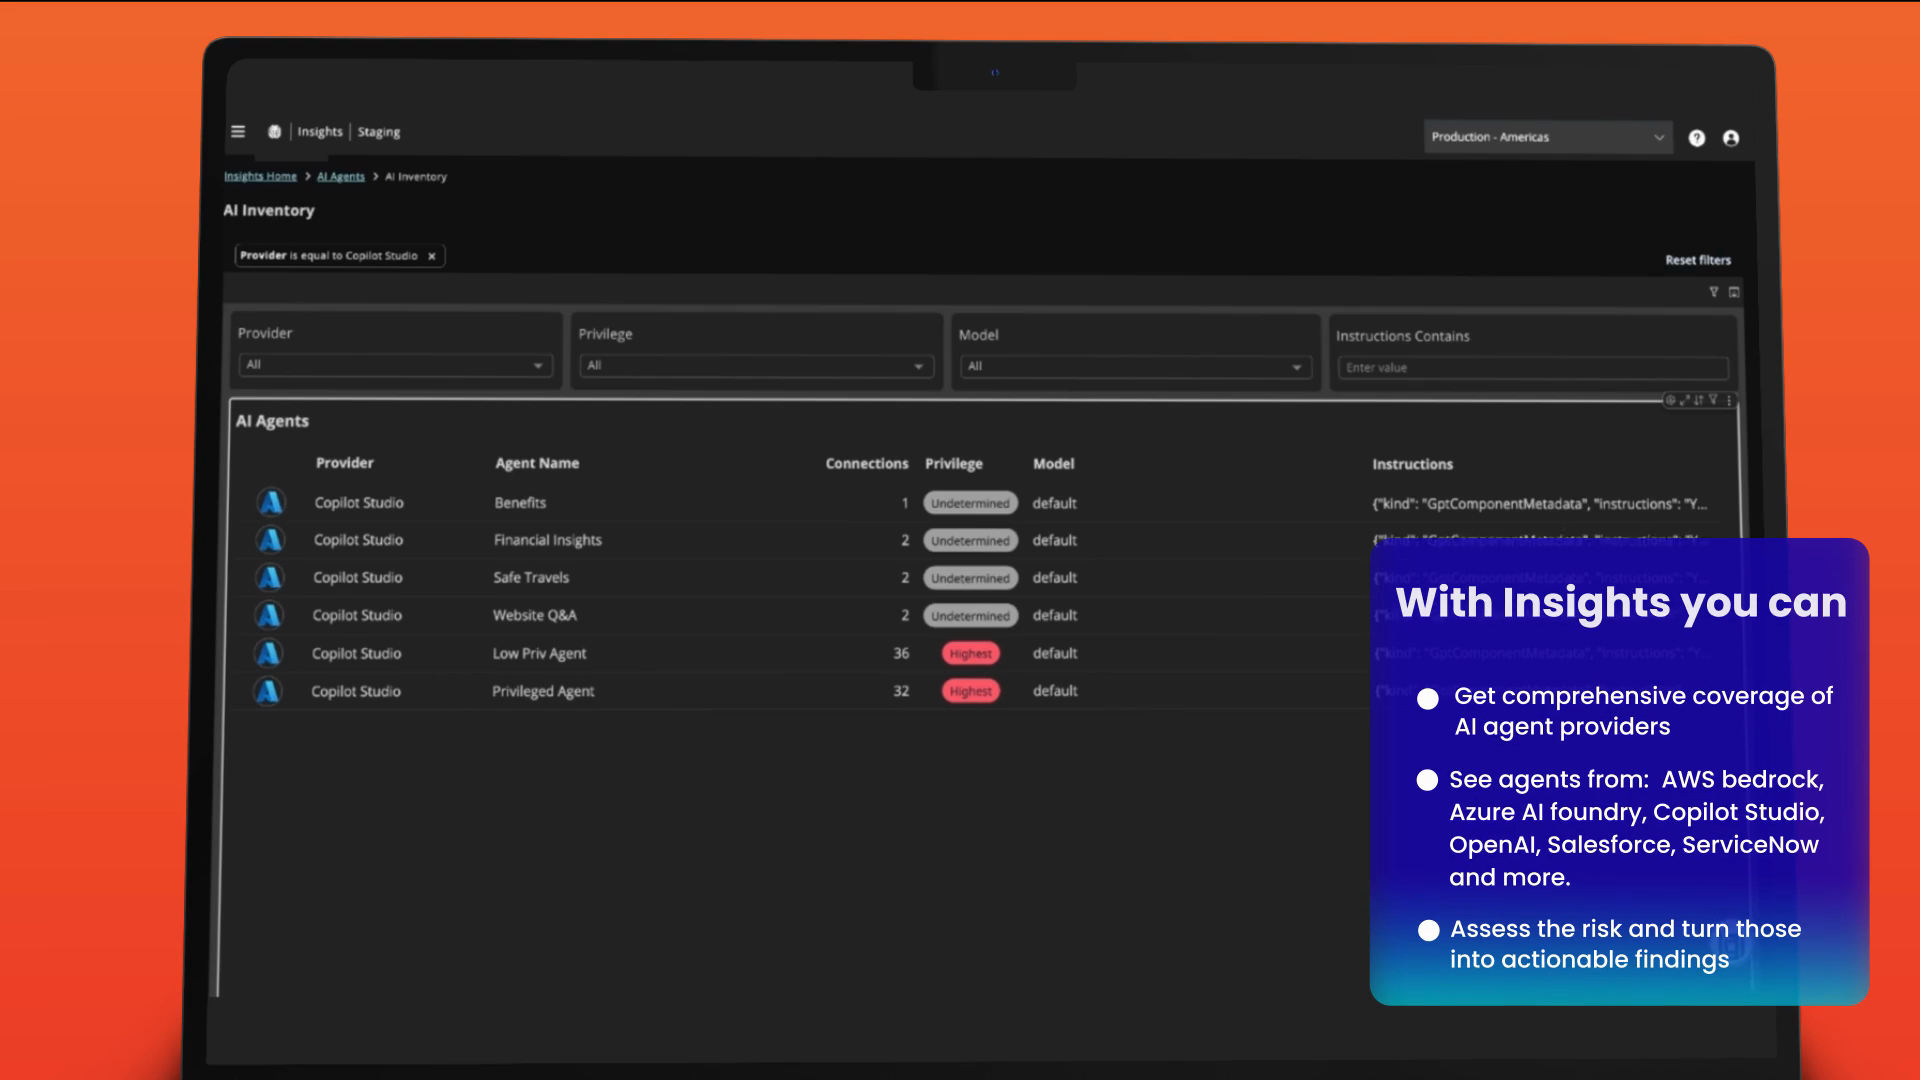Image resolution: width=1920 pixels, height=1080 pixels.
Task: Click the Copilot Studio icon for Privileged Agent
Action: coord(267,691)
